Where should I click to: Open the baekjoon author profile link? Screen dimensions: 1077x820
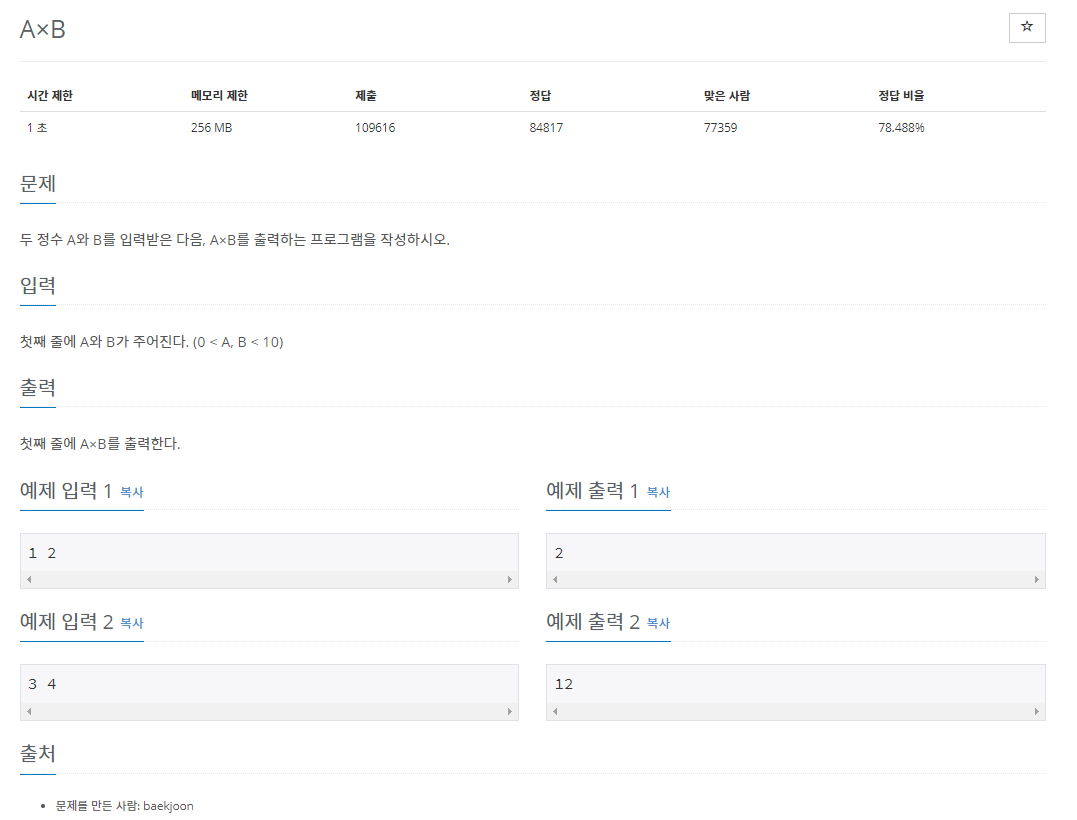coord(169,805)
